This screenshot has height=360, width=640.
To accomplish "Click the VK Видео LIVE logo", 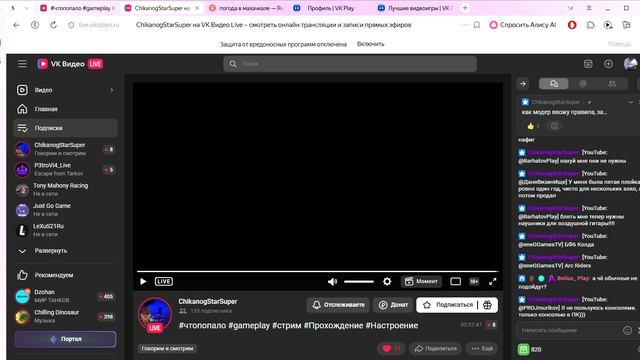I will coord(70,64).
